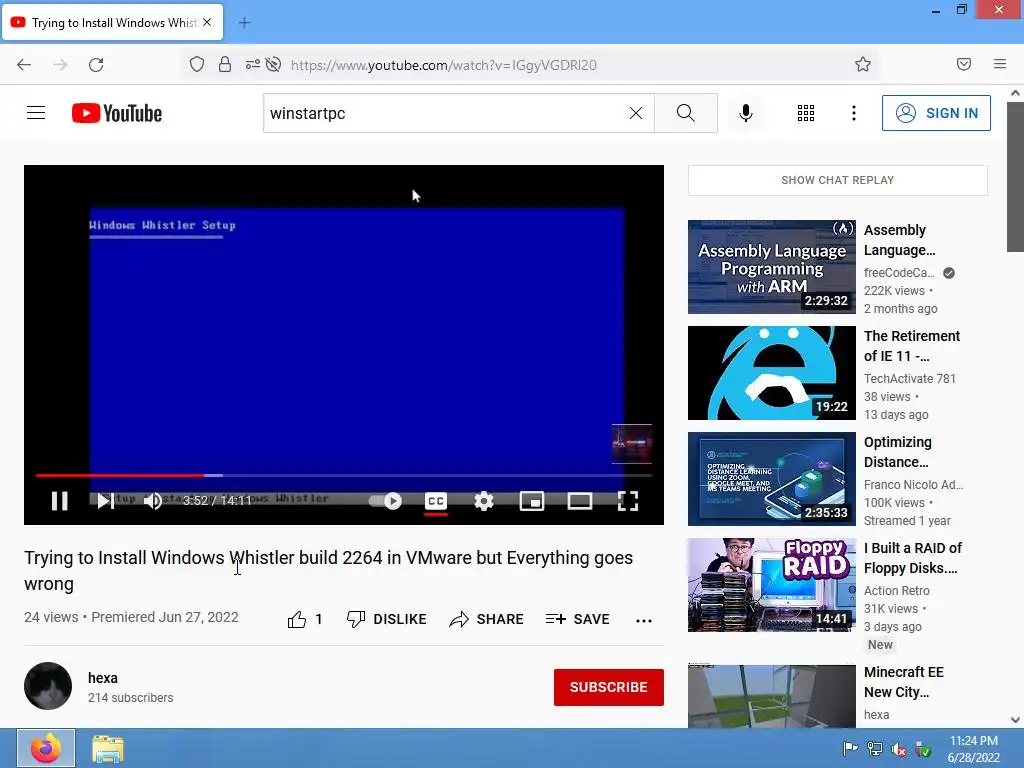Open The Retirement of IE 11 video title
The width and height of the screenshot is (1024, 768).
[912, 346]
